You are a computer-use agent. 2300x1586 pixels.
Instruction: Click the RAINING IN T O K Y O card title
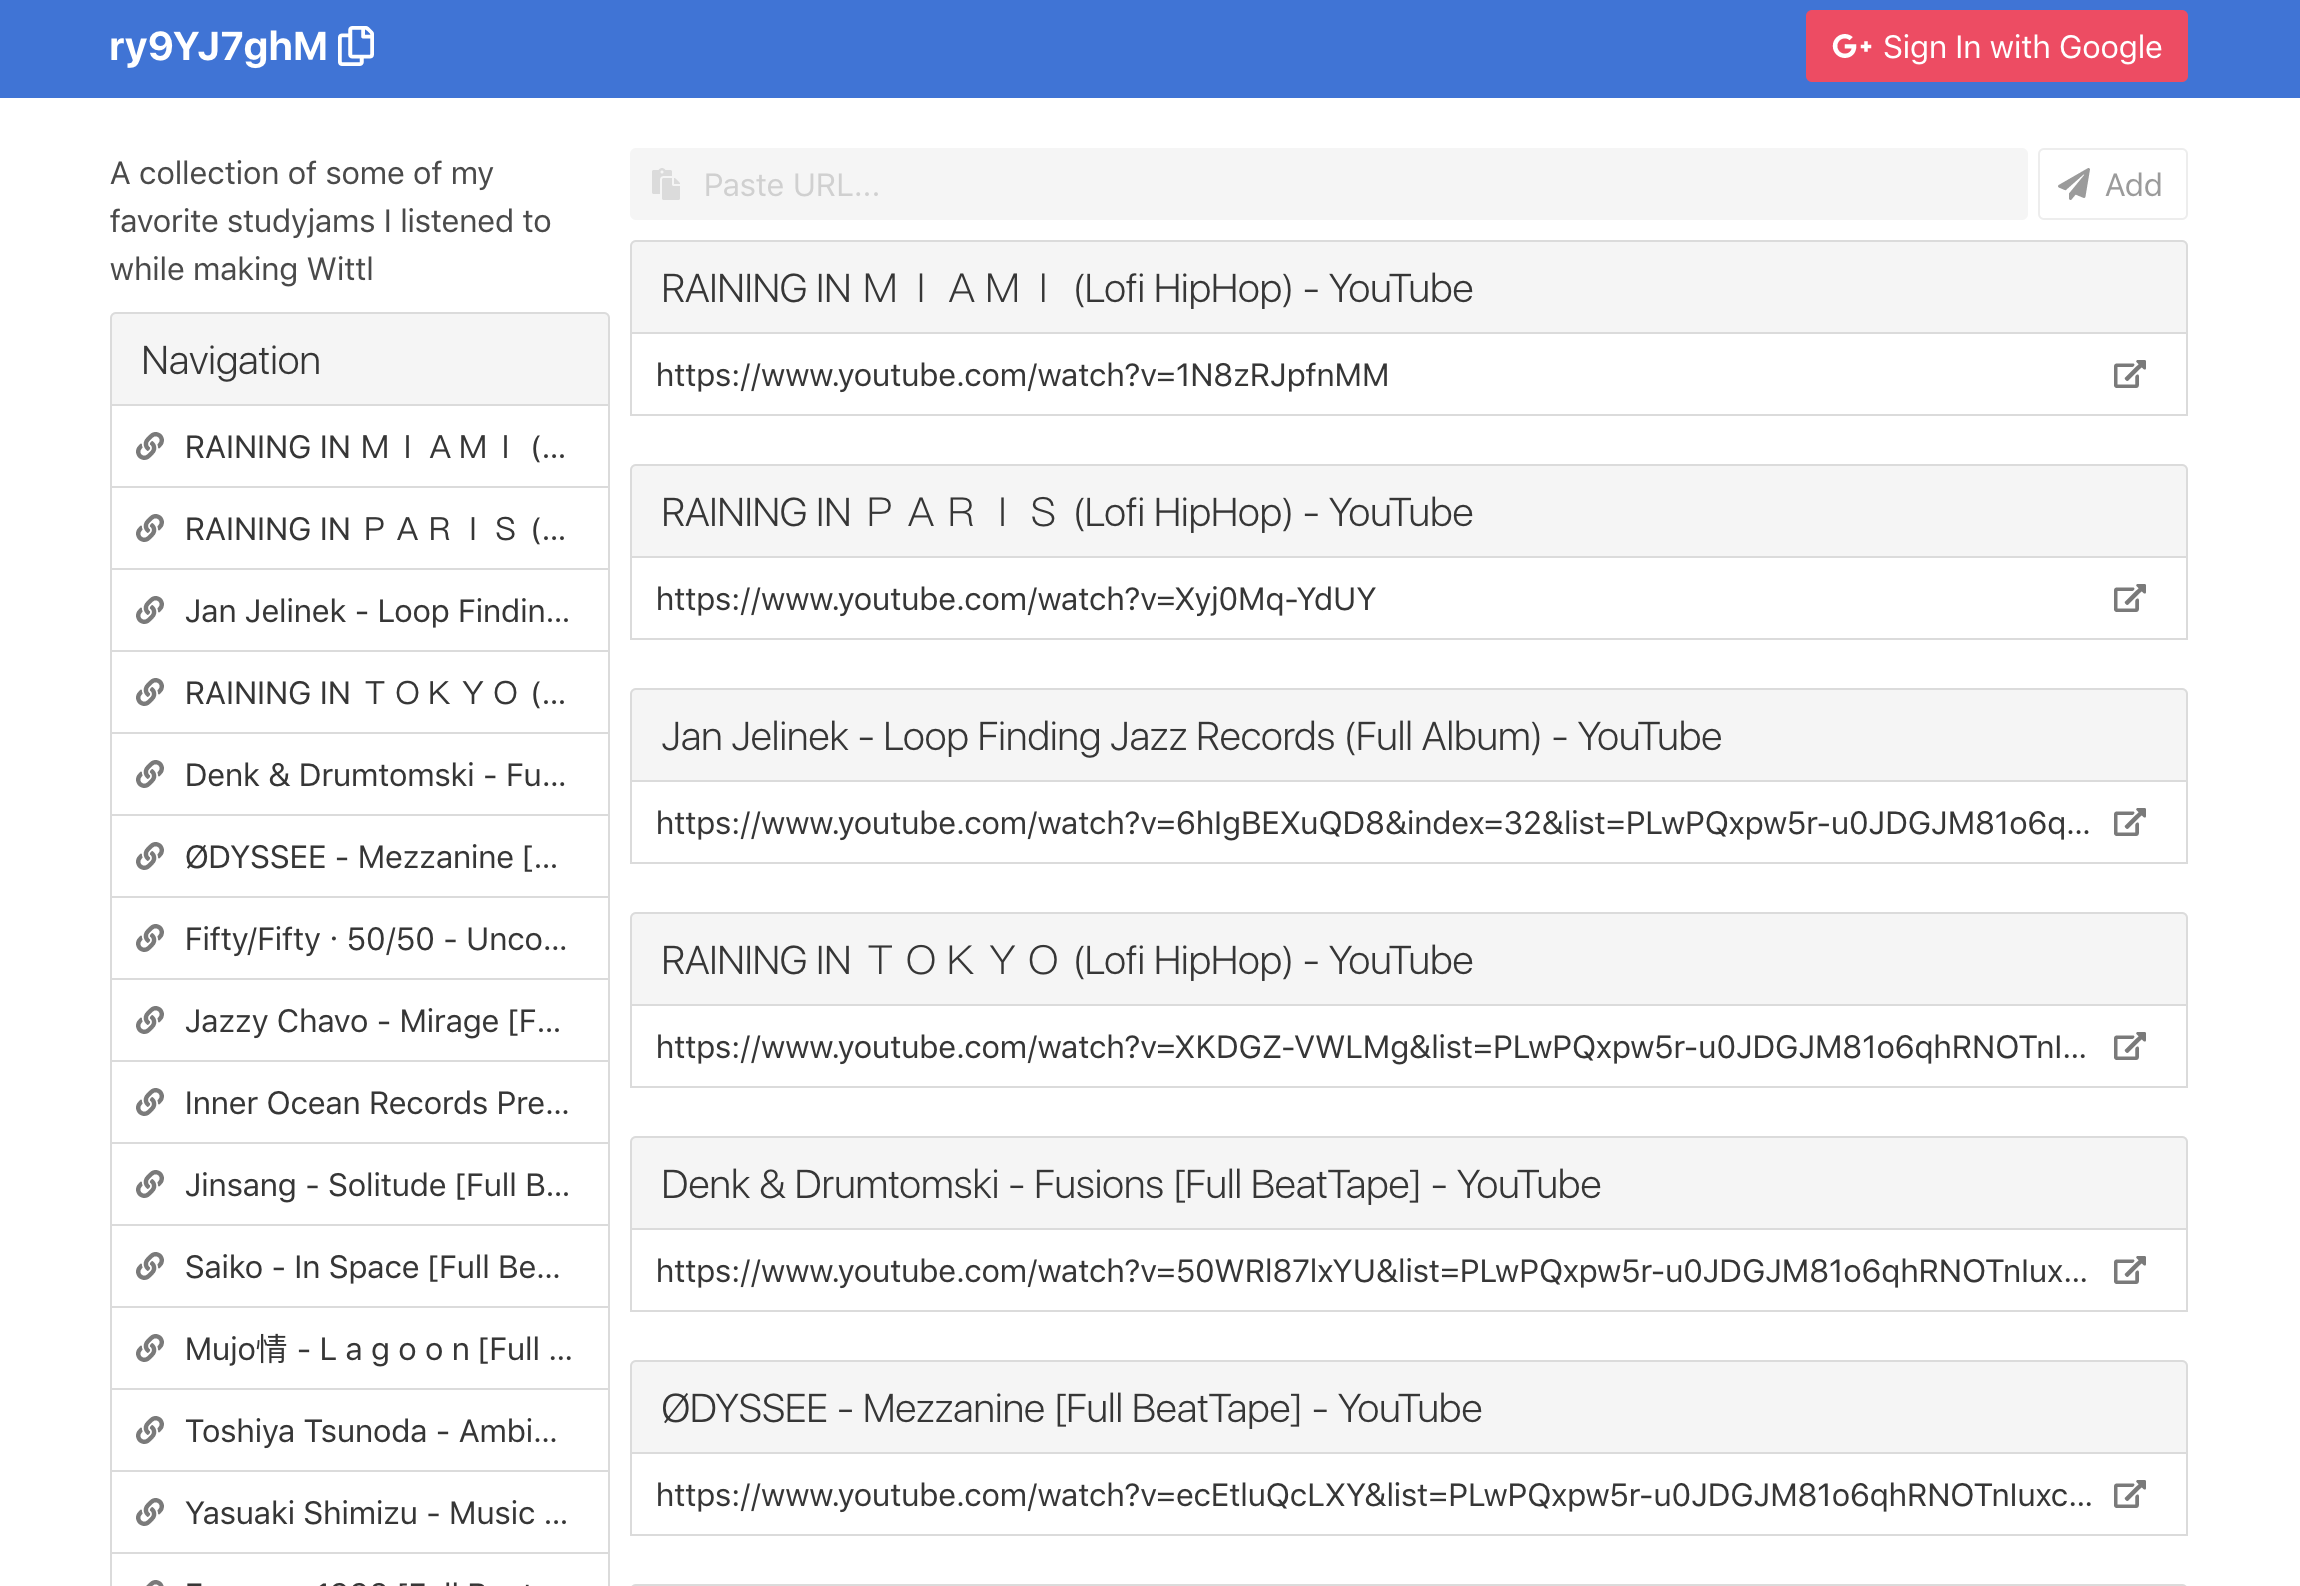tap(1067, 960)
